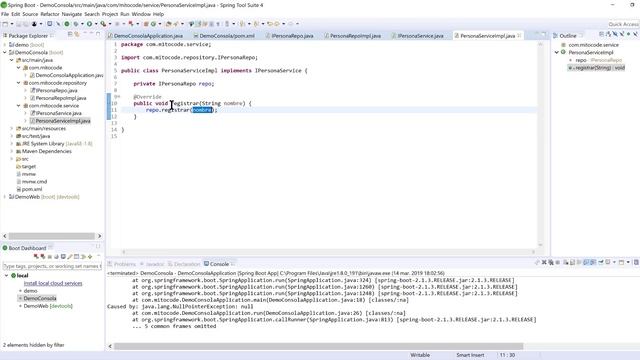This screenshot has height=360, width=640.
Task: Expand the demo project in Package Explorer
Action: click(4, 44)
